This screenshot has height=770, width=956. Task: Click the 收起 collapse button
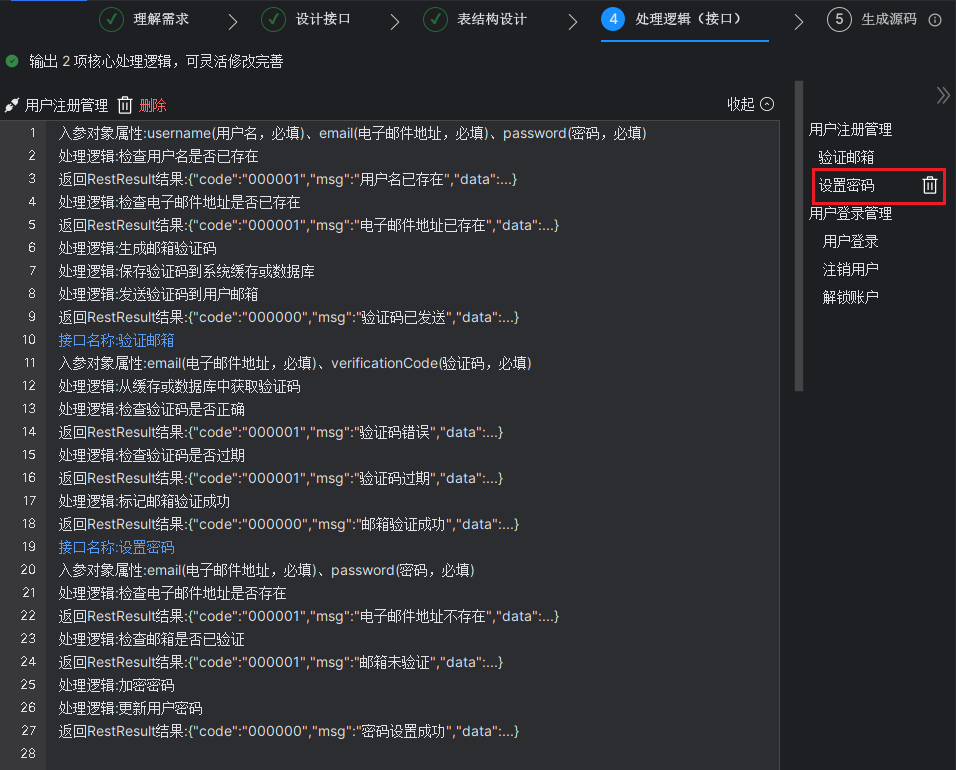741,104
